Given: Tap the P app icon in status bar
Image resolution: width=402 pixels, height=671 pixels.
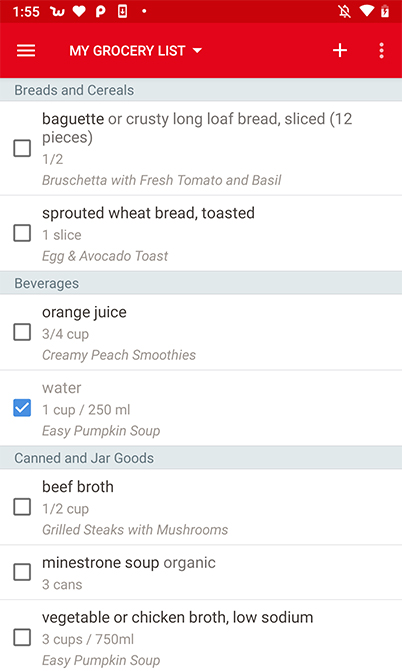Looking at the screenshot, I should tap(101, 12).
